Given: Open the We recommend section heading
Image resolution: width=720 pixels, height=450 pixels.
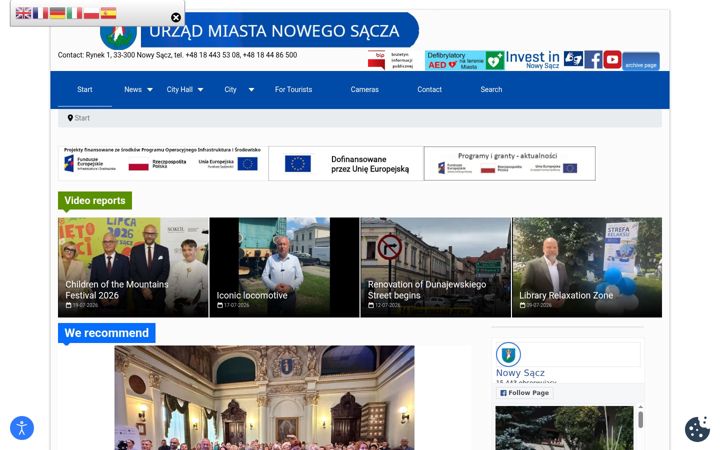Looking at the screenshot, I should click(107, 333).
